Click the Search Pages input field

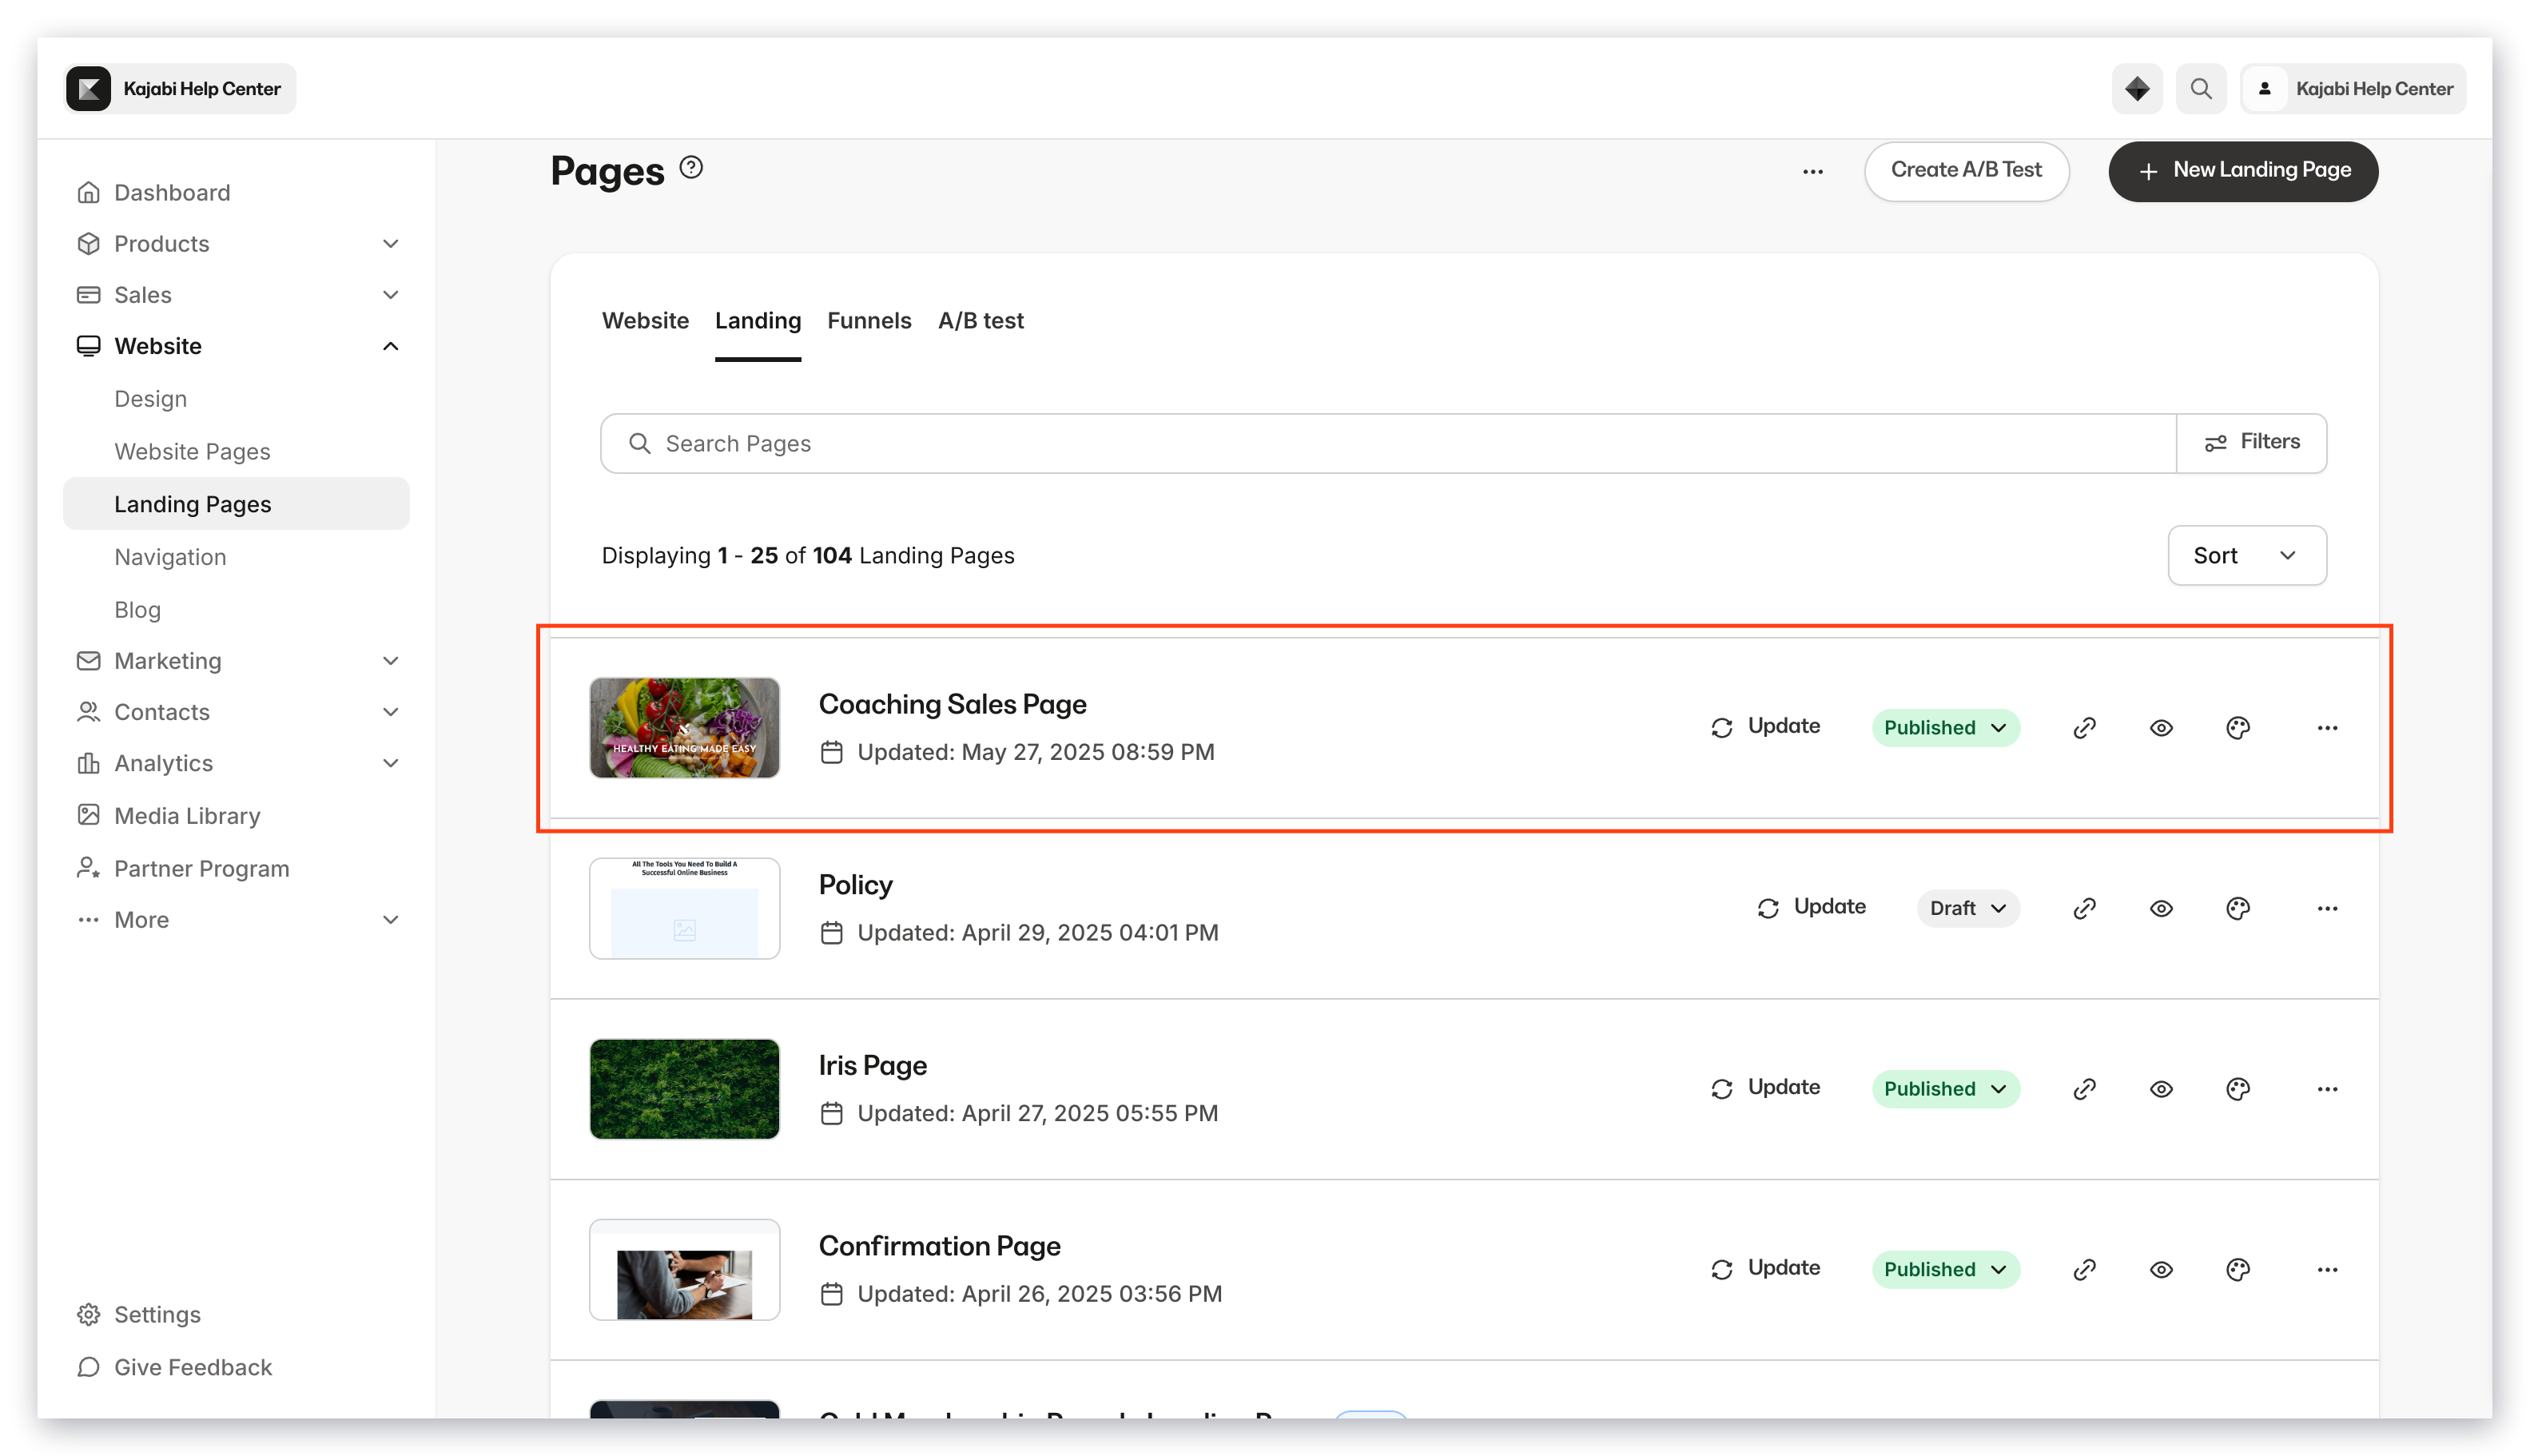tap(1388, 442)
